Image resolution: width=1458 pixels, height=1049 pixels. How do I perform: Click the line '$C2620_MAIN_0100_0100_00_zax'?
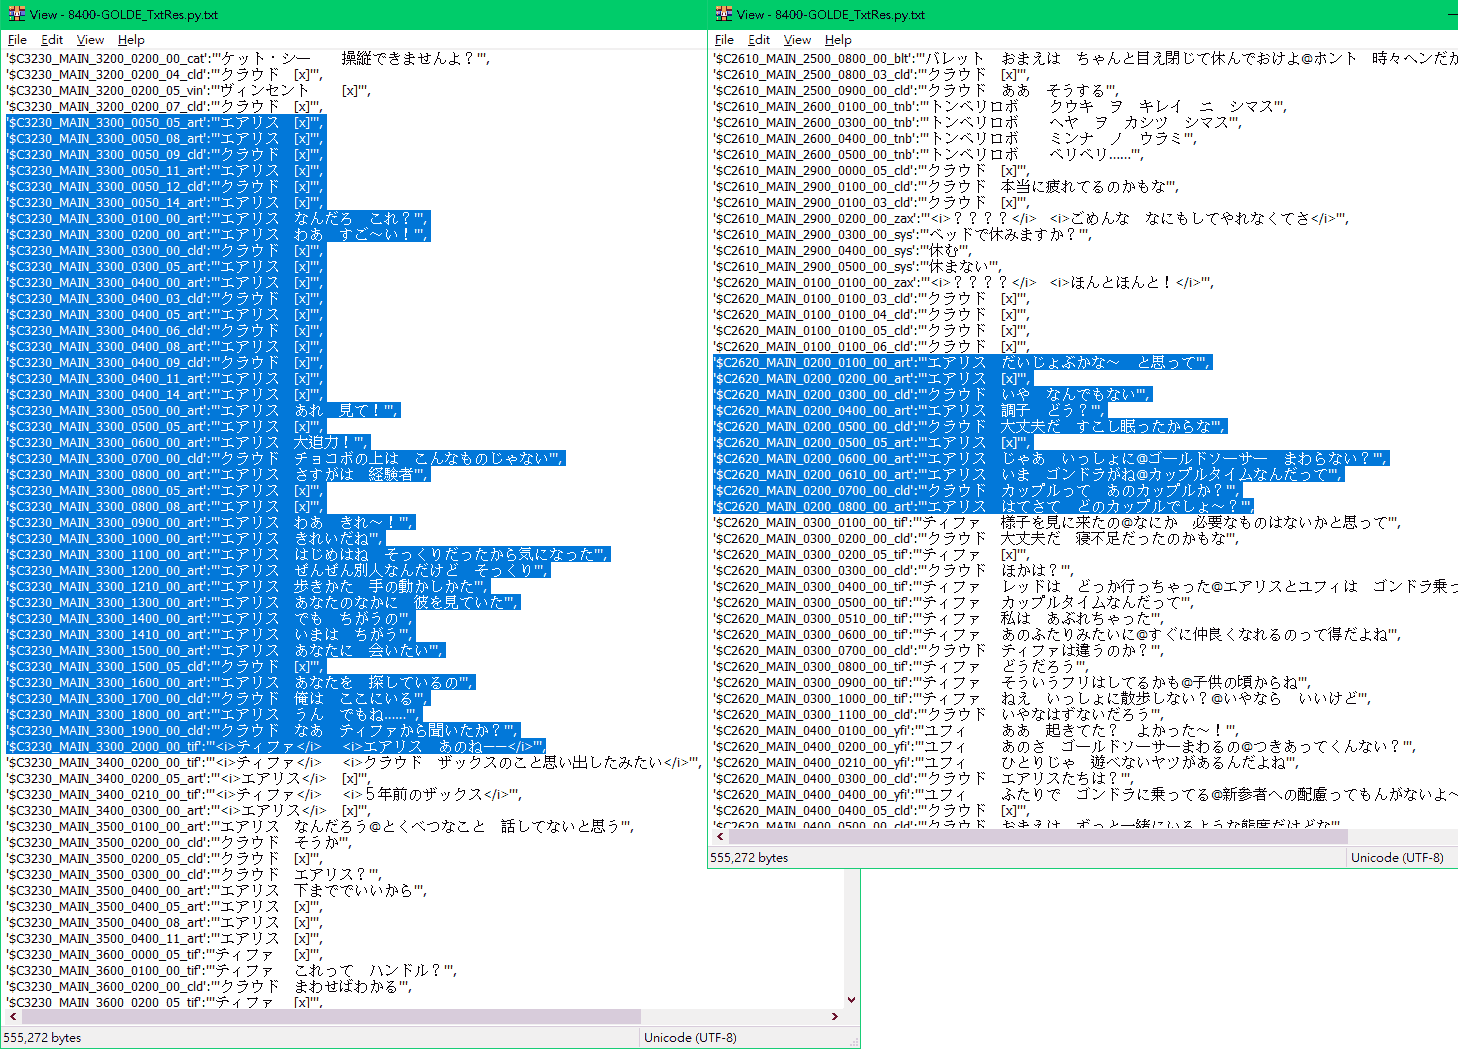(964, 283)
